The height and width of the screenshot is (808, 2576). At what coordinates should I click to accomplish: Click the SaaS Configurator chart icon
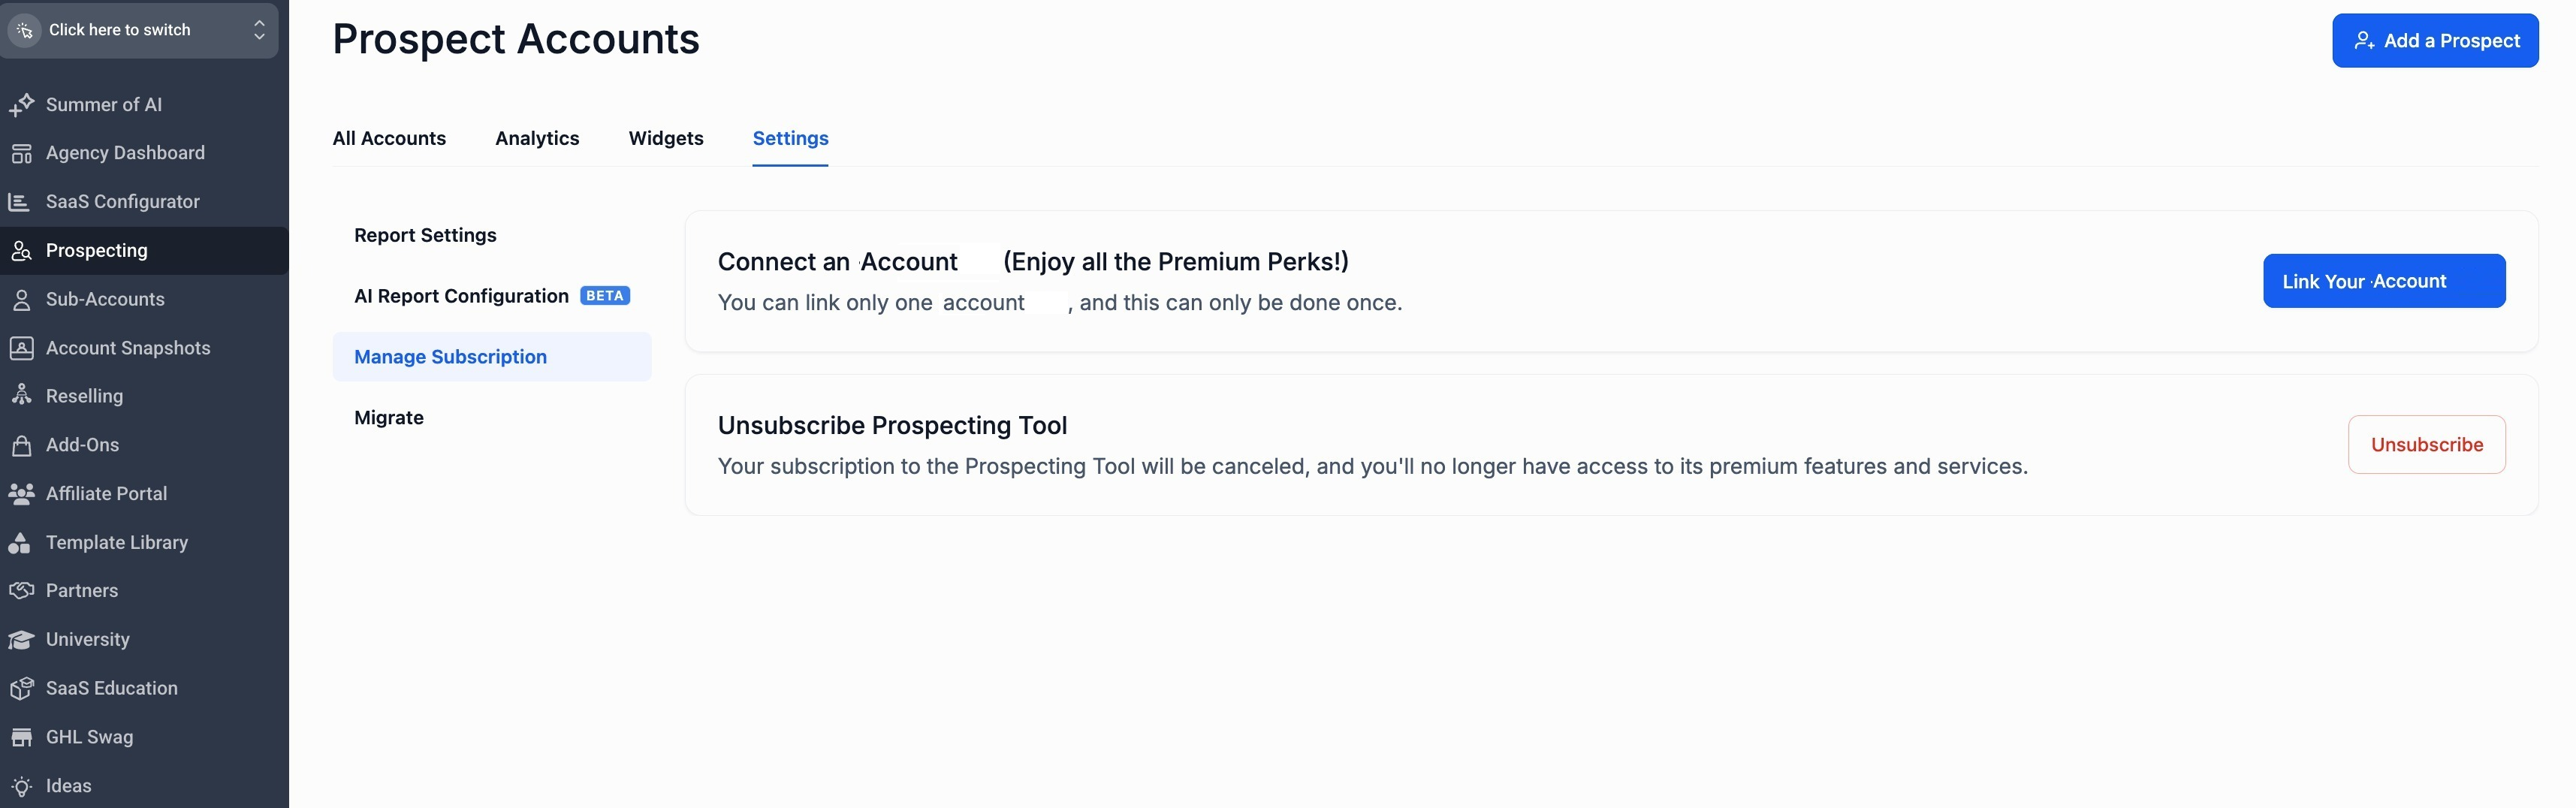point(19,202)
